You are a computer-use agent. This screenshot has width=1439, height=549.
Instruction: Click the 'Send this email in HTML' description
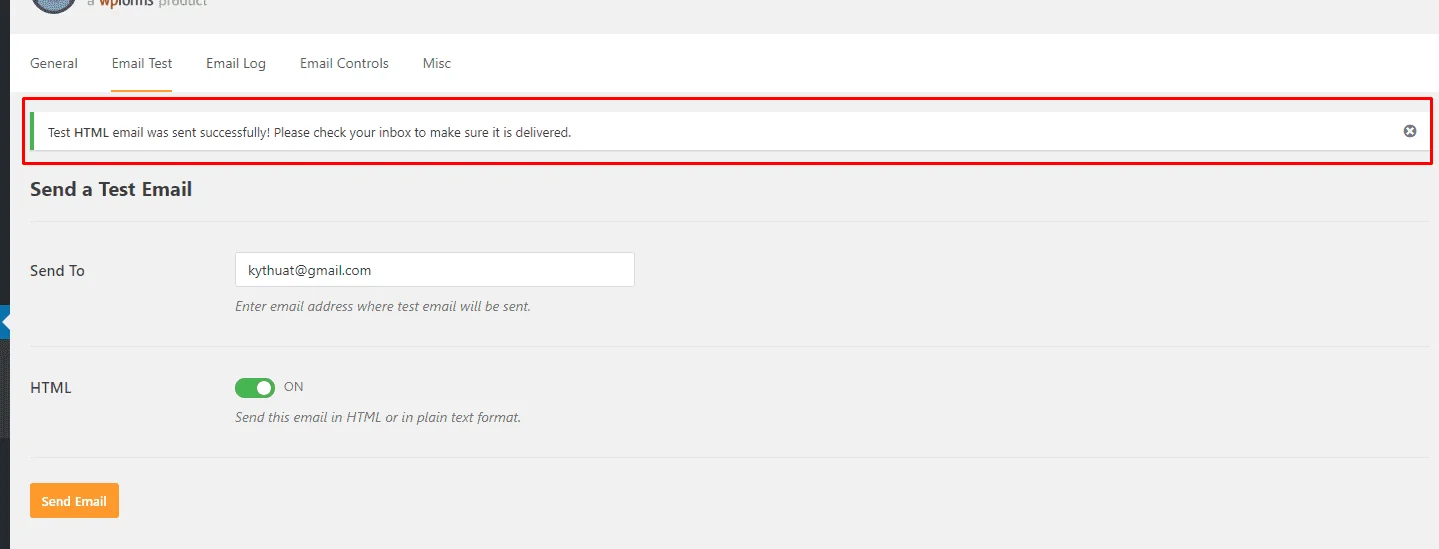[x=378, y=417]
